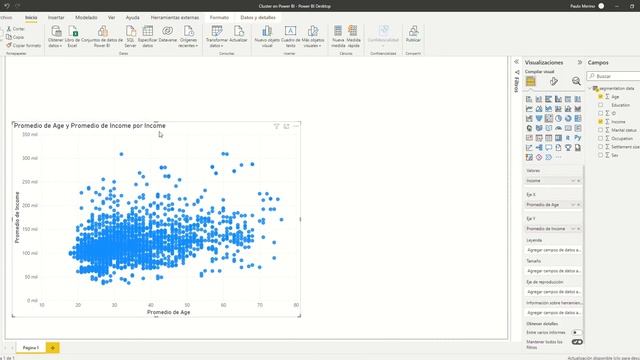Image resolution: width=640 pixels, height=360 pixels.
Task: Choose the decomposition tree visualization
Action: 539,148
